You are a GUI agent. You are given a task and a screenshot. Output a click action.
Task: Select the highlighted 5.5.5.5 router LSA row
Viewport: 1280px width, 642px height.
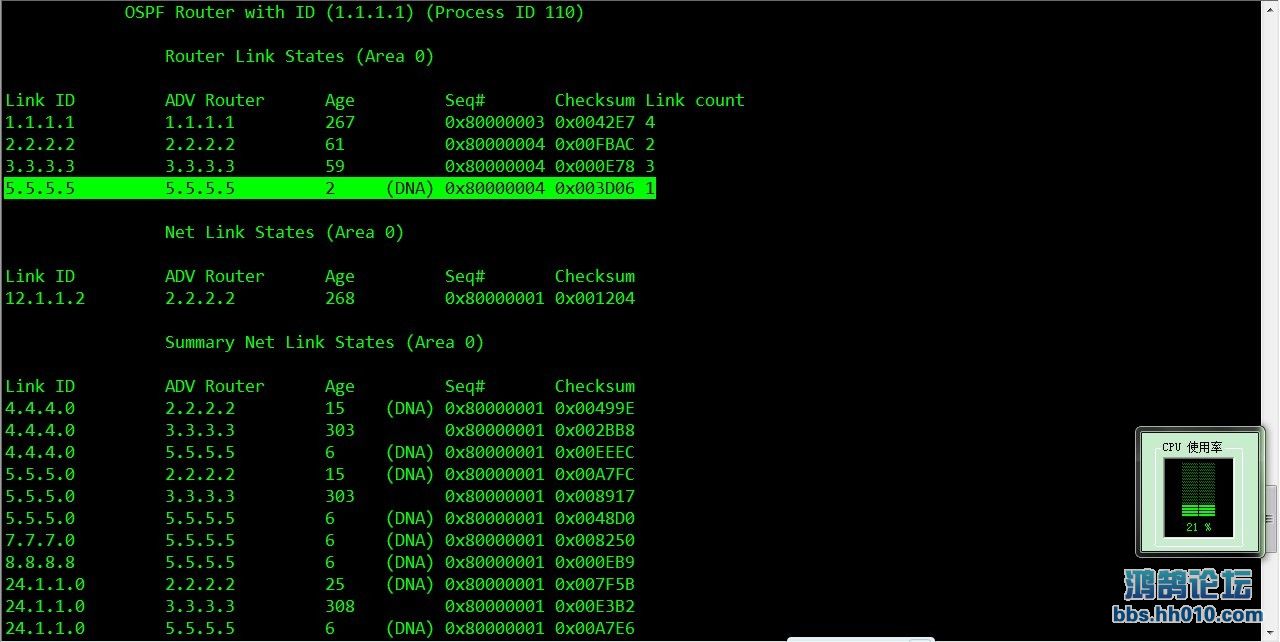(330, 188)
